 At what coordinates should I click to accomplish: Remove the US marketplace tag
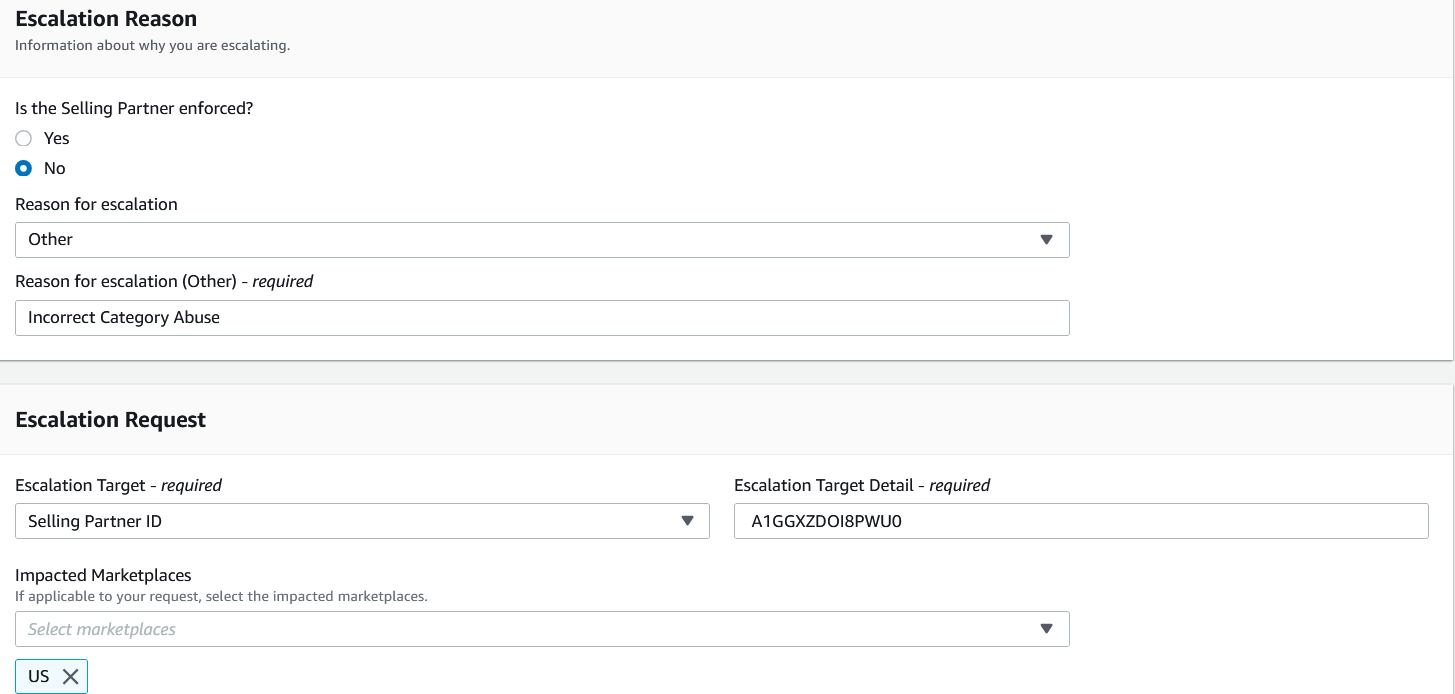pyautogui.click(x=70, y=677)
